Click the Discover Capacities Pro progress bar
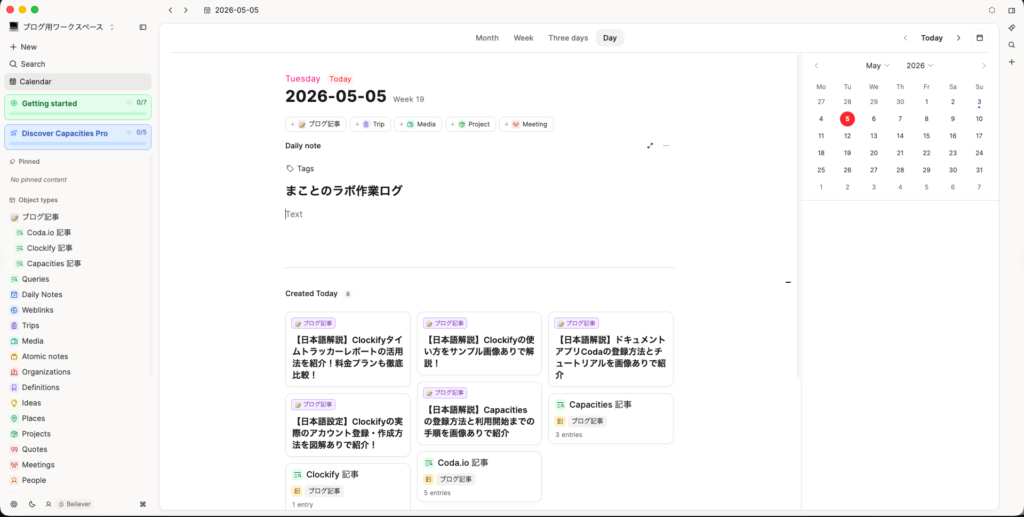Screen dimensions: 1024x517 pos(78,144)
